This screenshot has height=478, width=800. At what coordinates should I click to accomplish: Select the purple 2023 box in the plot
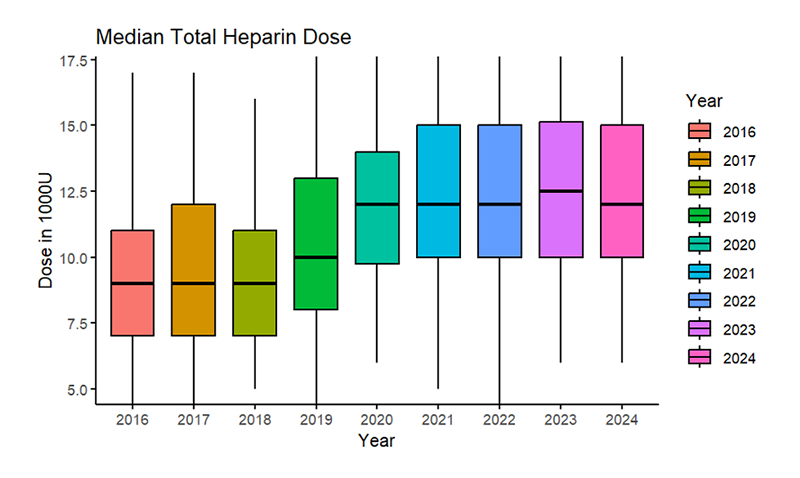point(561,189)
